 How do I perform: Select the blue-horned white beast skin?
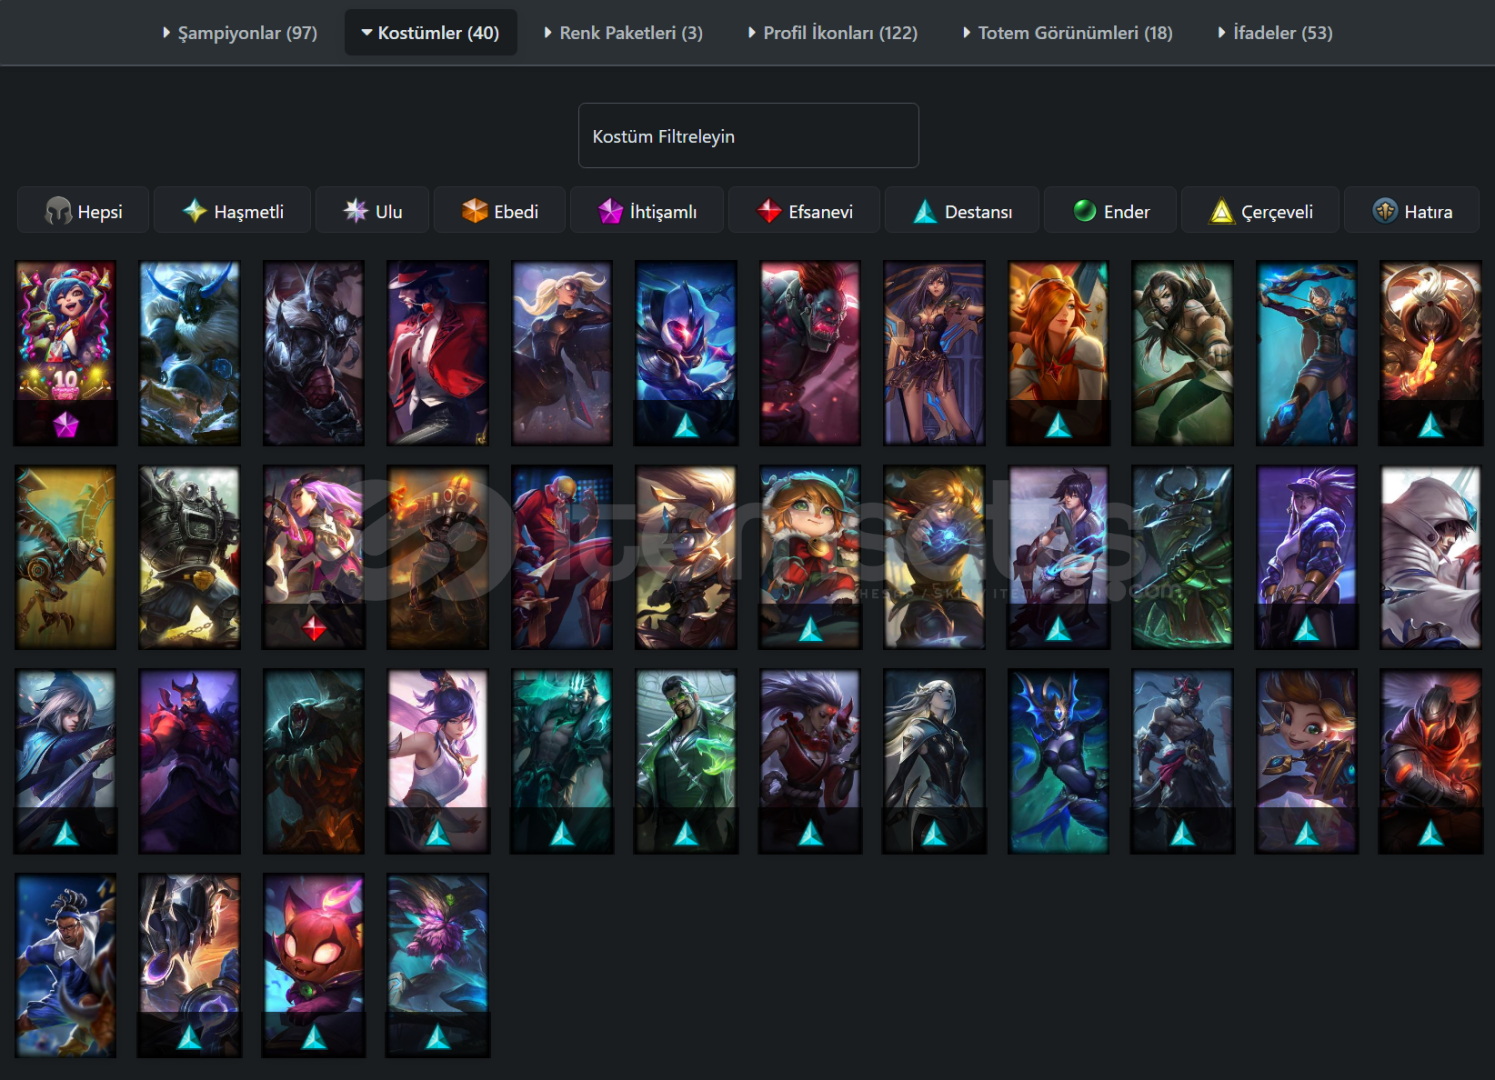189,353
